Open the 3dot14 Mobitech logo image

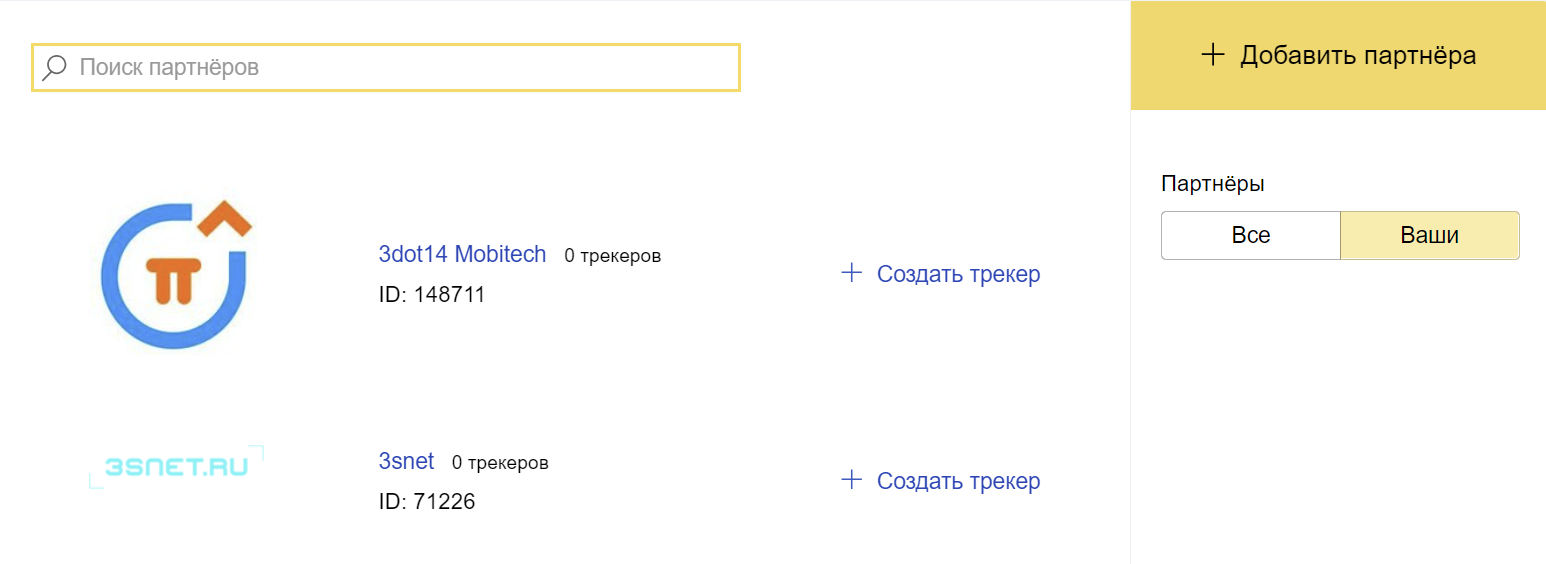(177, 274)
